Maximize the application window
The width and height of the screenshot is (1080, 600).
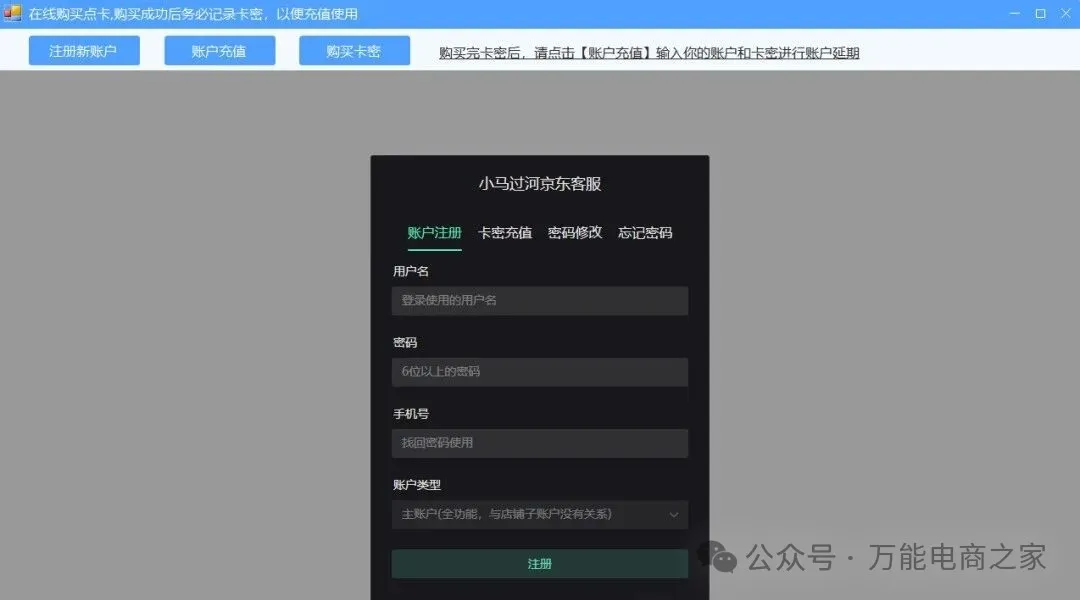tap(1040, 14)
